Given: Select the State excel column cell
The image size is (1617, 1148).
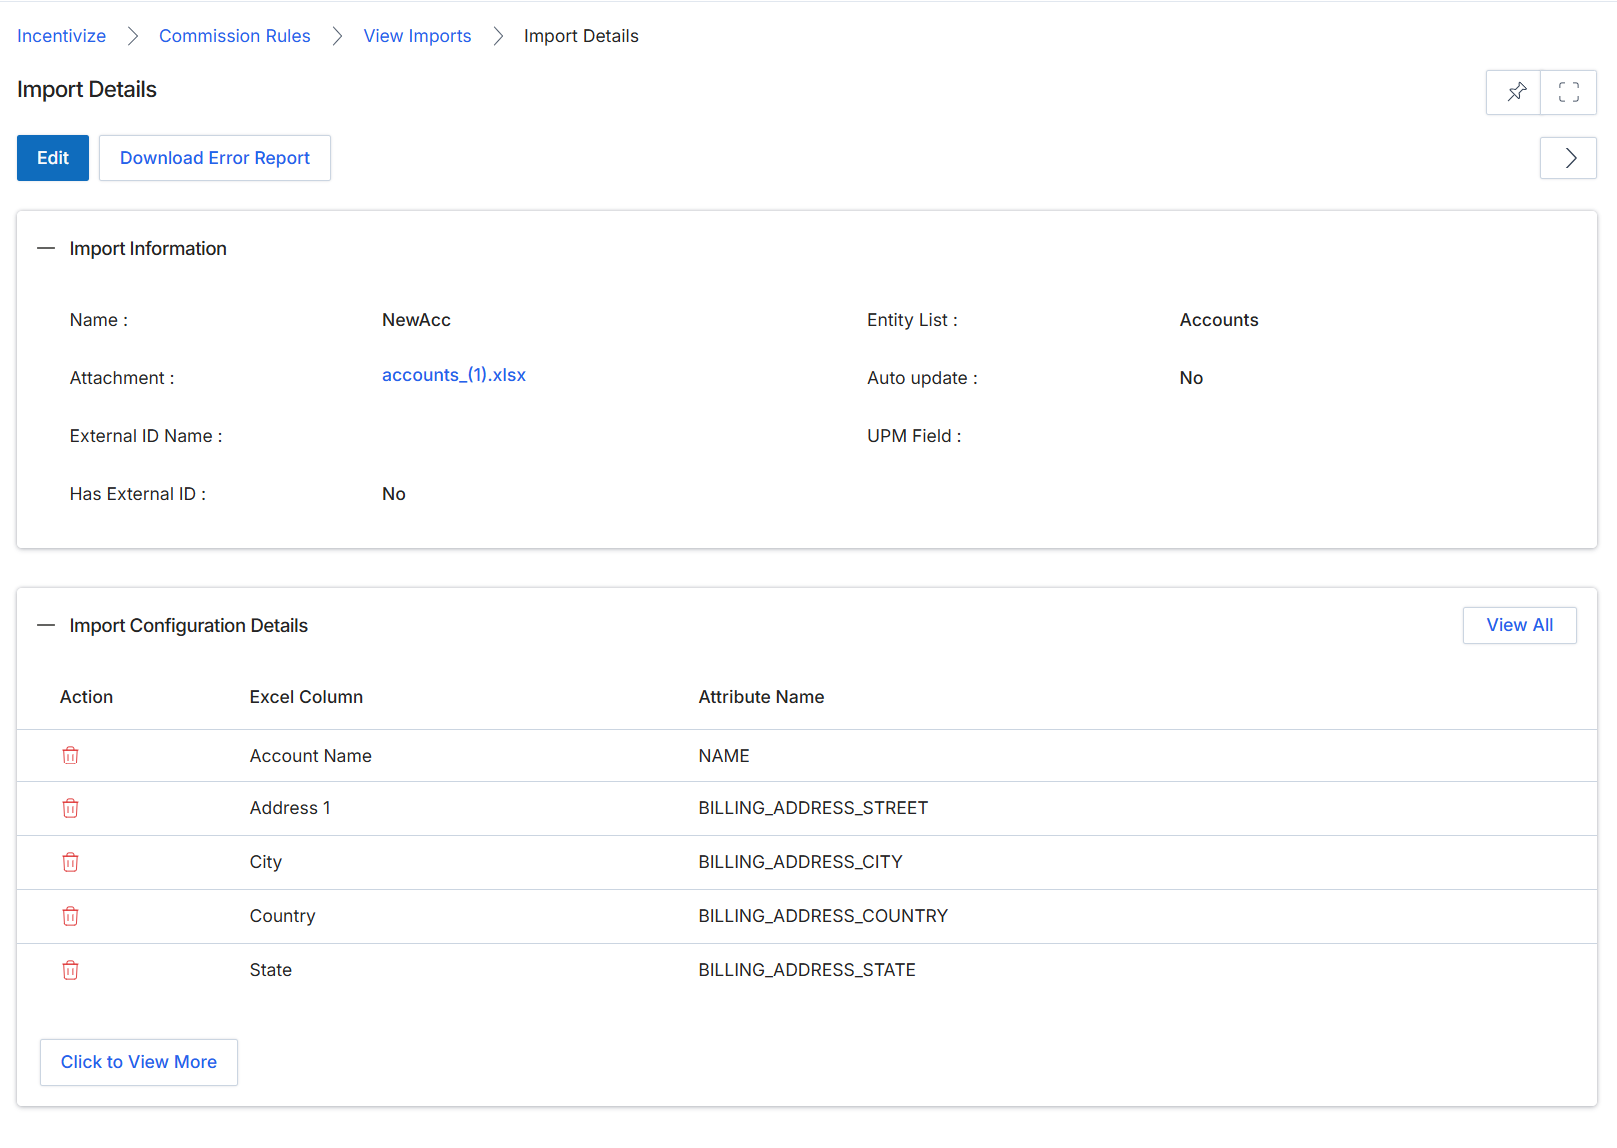Looking at the screenshot, I should [271, 970].
